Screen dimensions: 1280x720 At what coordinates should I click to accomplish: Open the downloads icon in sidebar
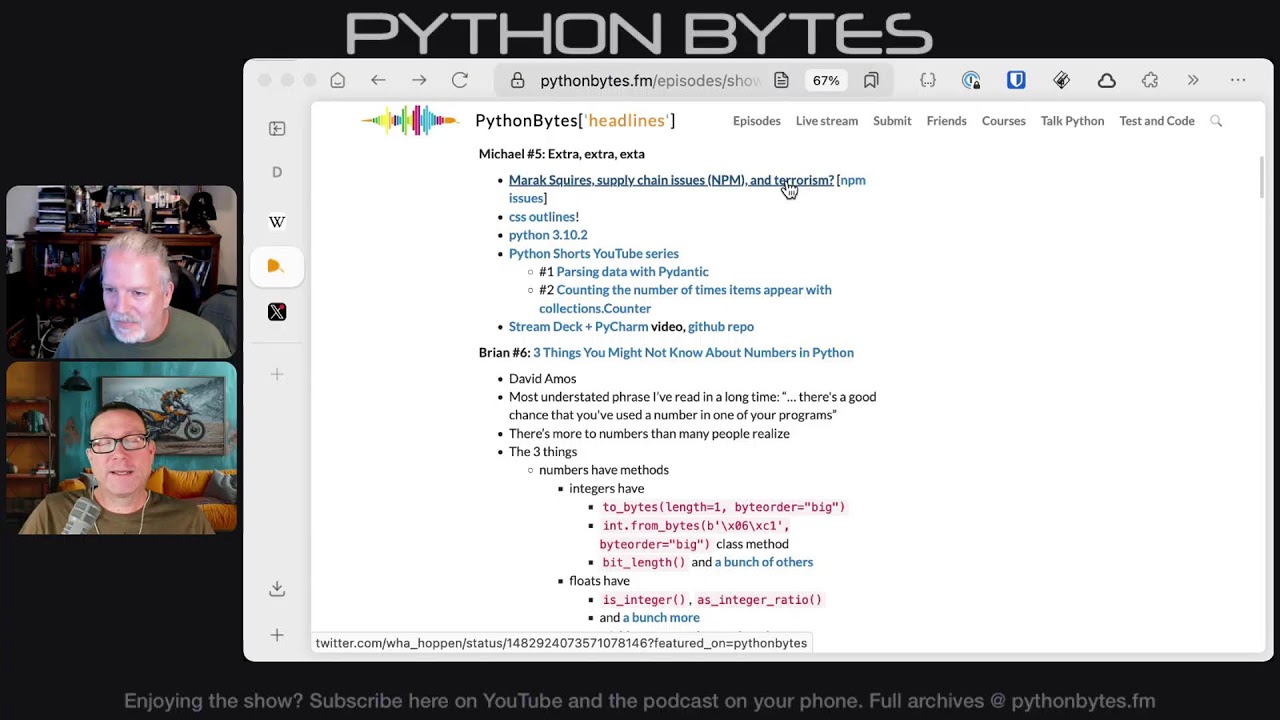[x=277, y=589]
